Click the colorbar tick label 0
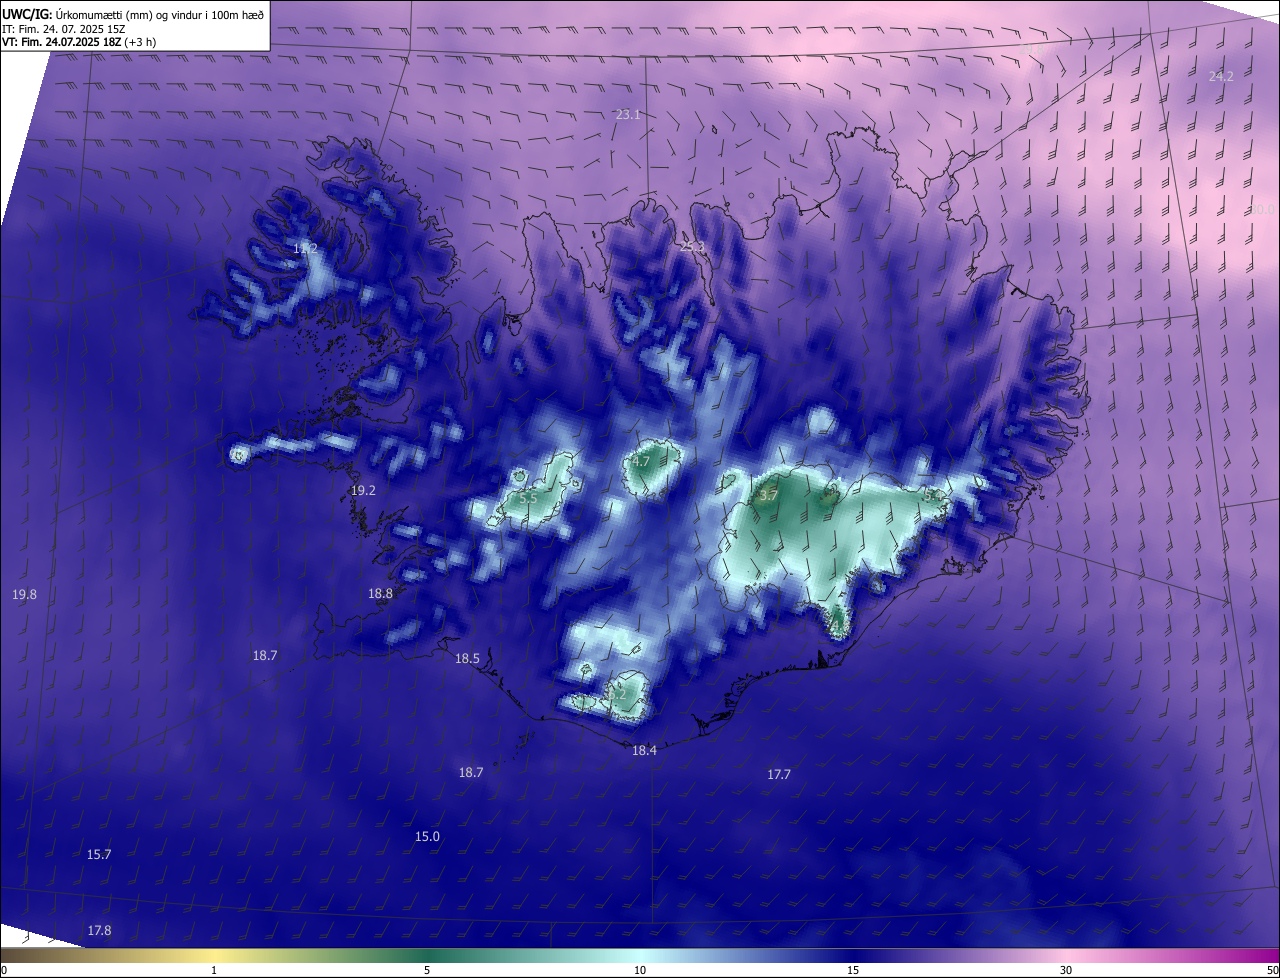The width and height of the screenshot is (1280, 978). (4, 970)
